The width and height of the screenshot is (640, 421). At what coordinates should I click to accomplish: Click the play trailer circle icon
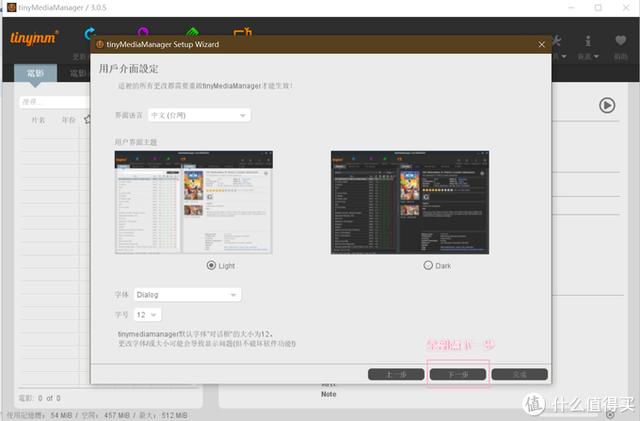[607, 105]
